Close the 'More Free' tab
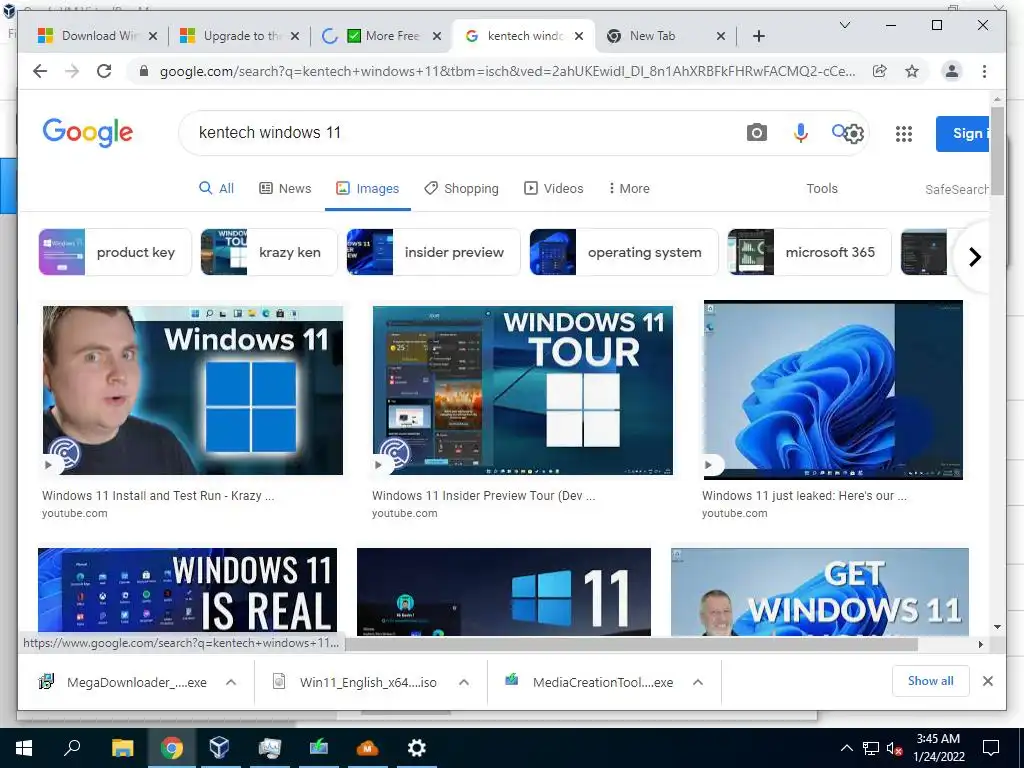 coord(438,36)
